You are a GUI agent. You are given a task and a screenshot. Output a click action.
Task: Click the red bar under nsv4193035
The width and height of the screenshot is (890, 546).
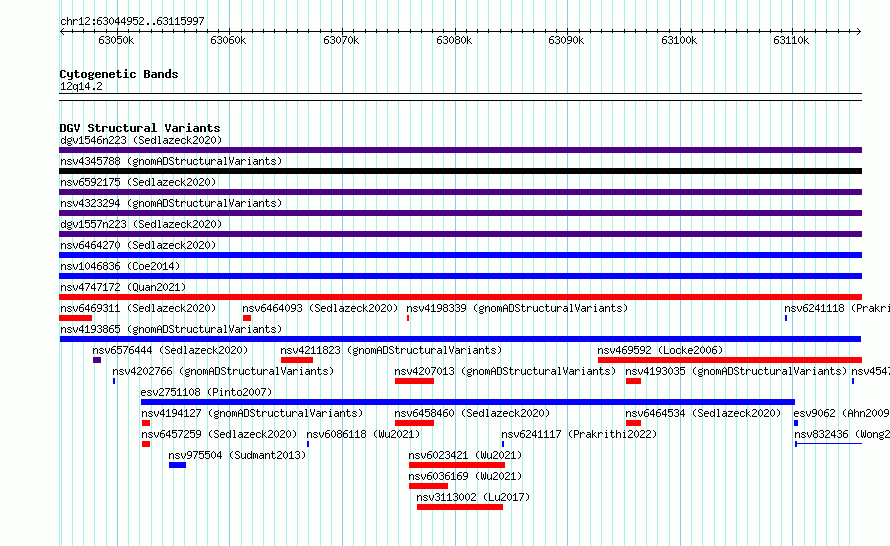point(633,381)
